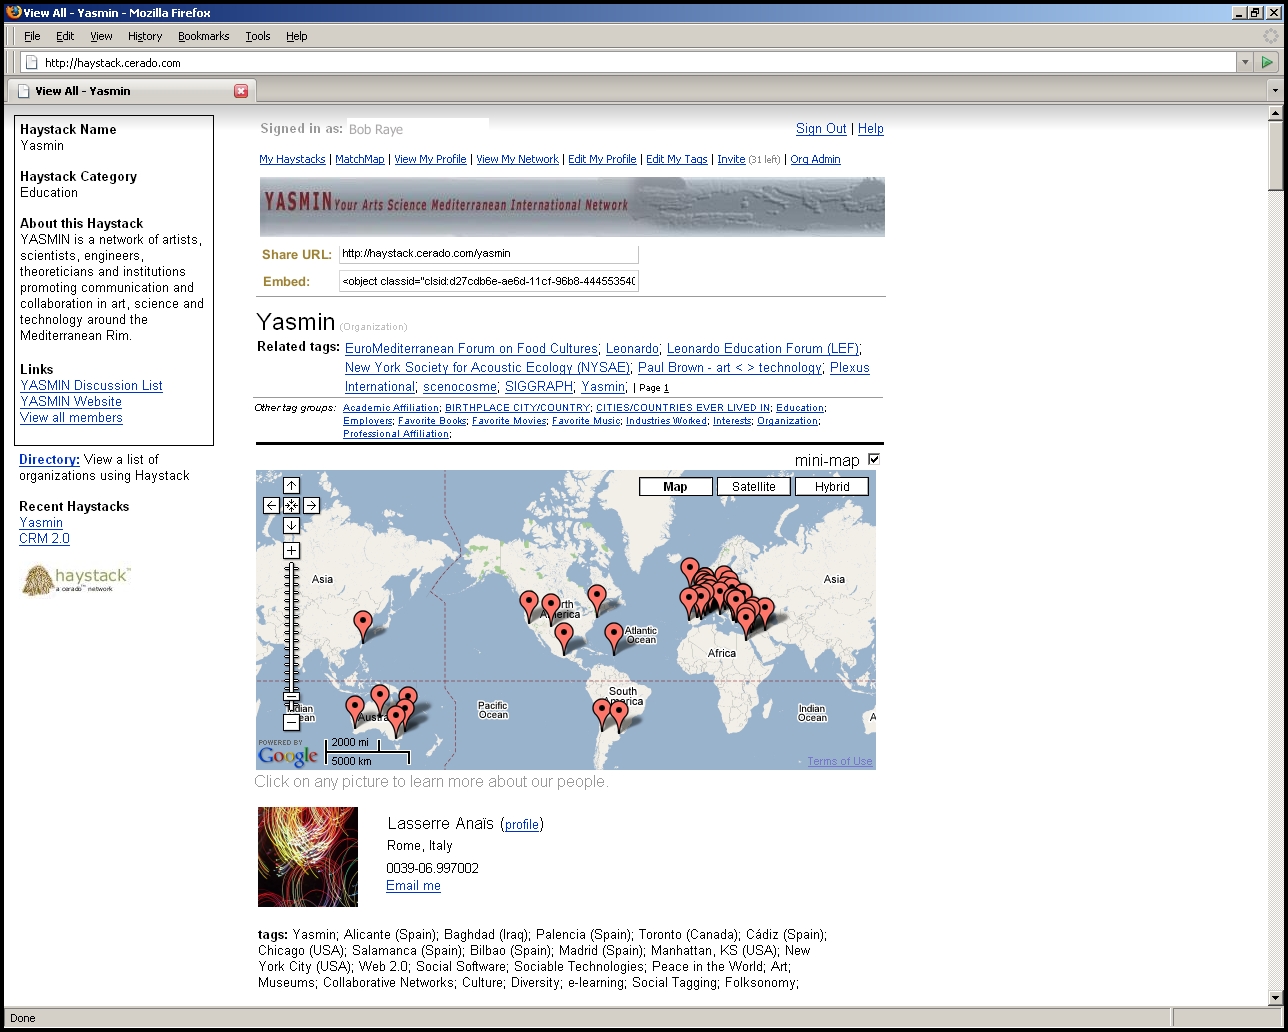The width and height of the screenshot is (1288, 1032).
Task: Pan the map down with the arrow
Action: [x=291, y=526]
